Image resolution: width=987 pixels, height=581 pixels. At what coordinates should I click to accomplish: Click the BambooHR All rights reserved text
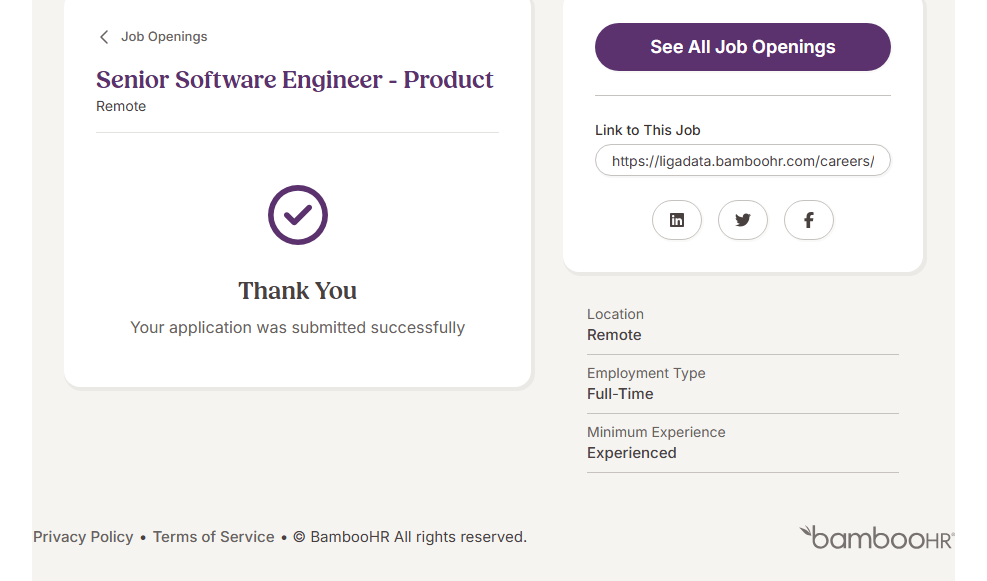tap(418, 537)
